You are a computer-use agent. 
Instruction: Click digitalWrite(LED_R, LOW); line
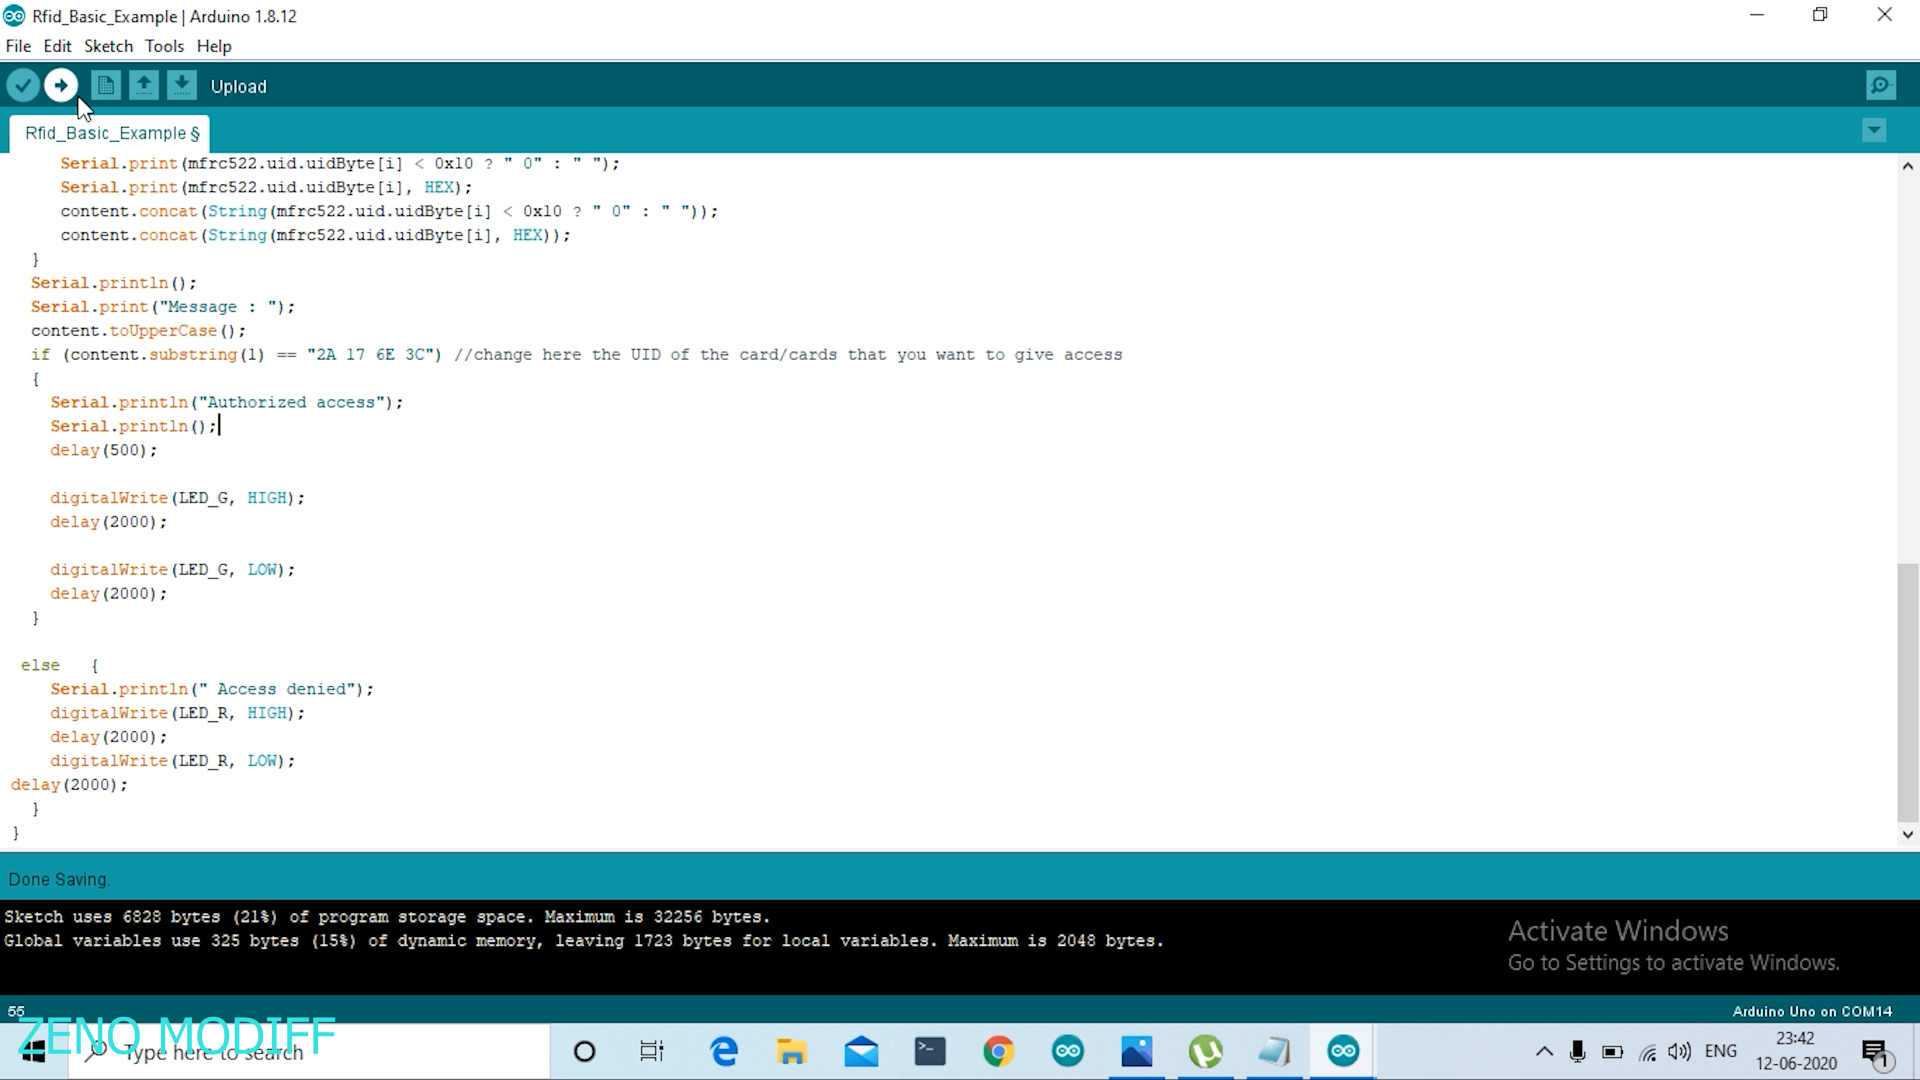[x=173, y=762]
